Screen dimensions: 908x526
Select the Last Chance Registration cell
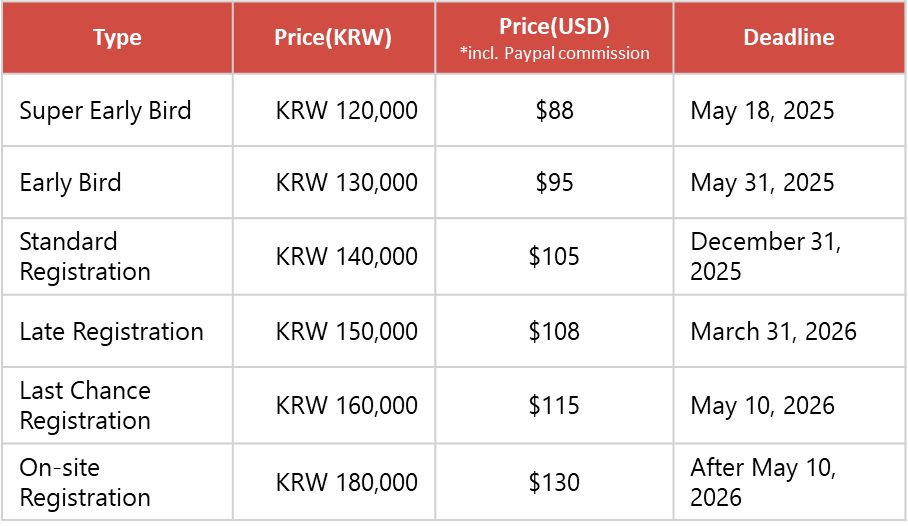coord(85,405)
